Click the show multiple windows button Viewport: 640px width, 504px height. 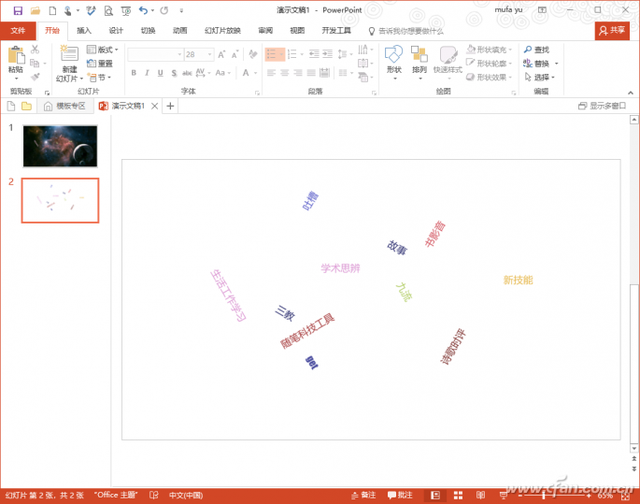[x=602, y=106]
